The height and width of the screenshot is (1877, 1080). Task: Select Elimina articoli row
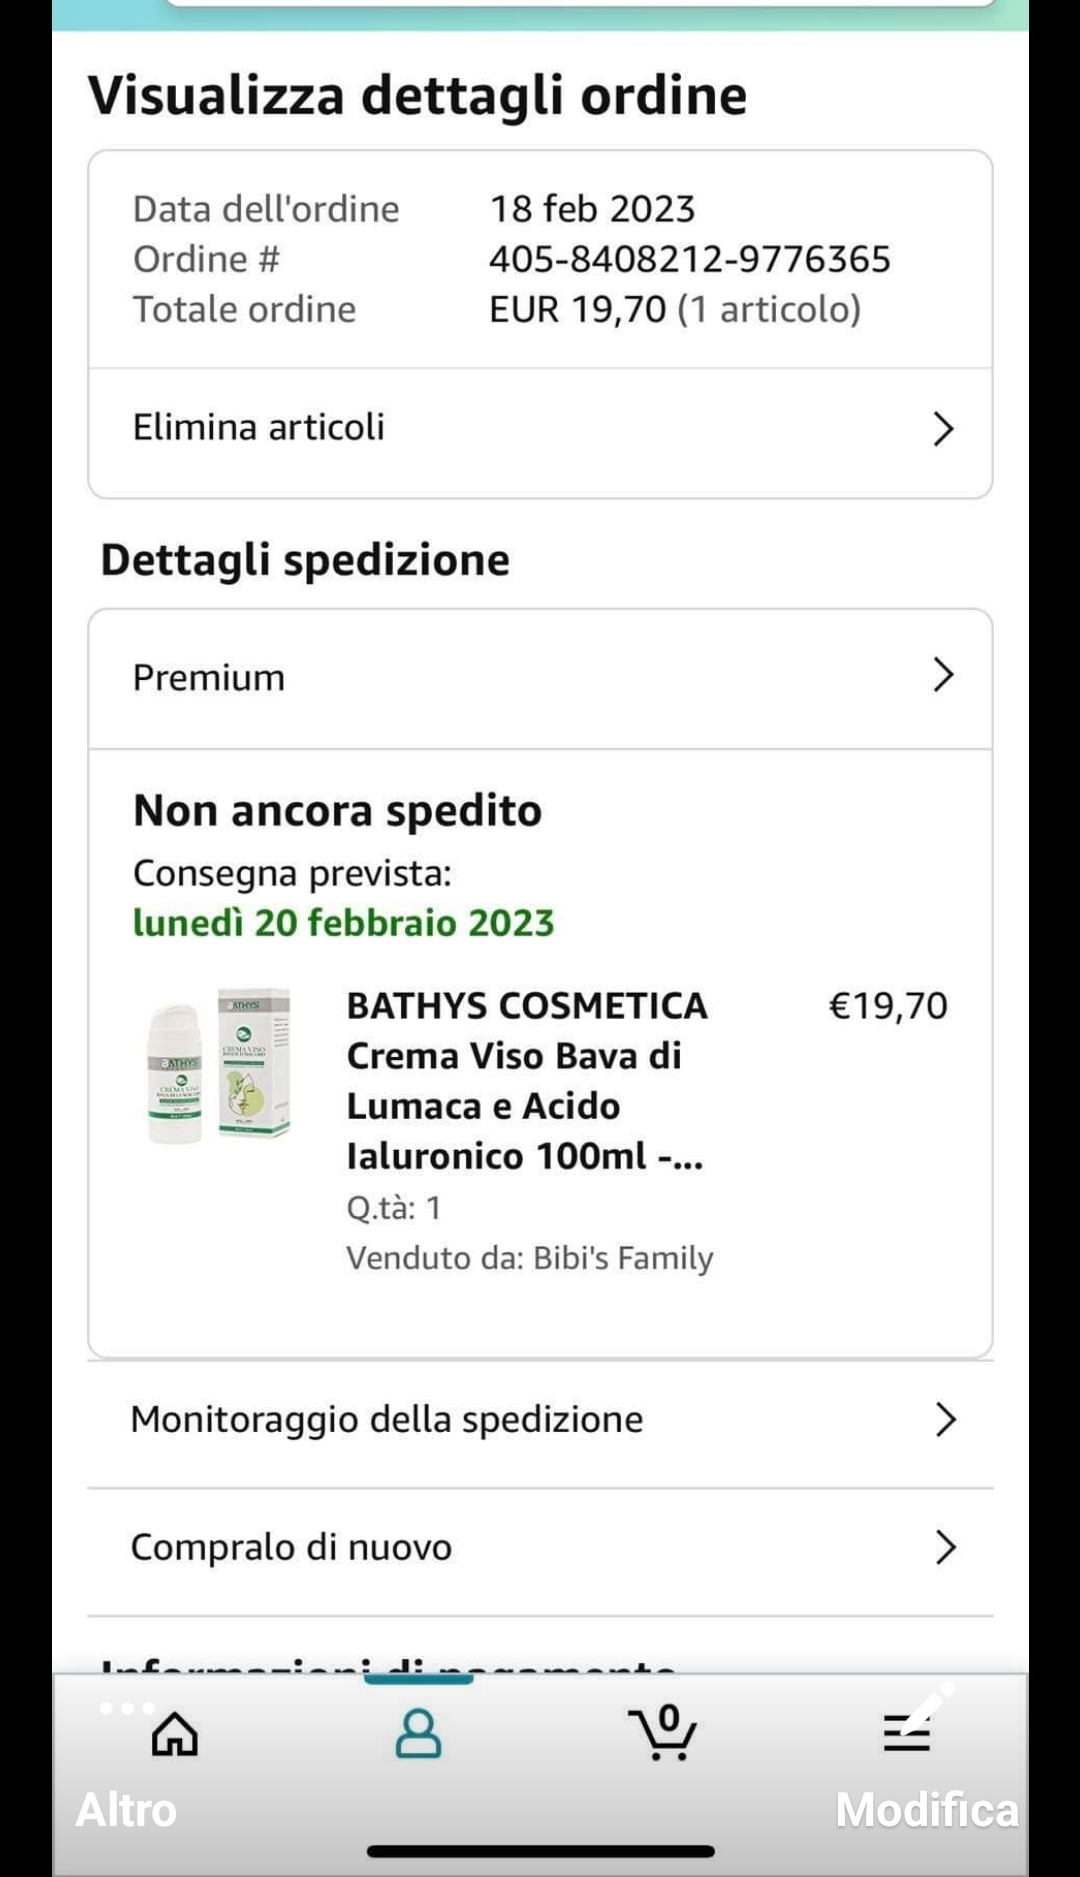pyautogui.click(x=540, y=429)
